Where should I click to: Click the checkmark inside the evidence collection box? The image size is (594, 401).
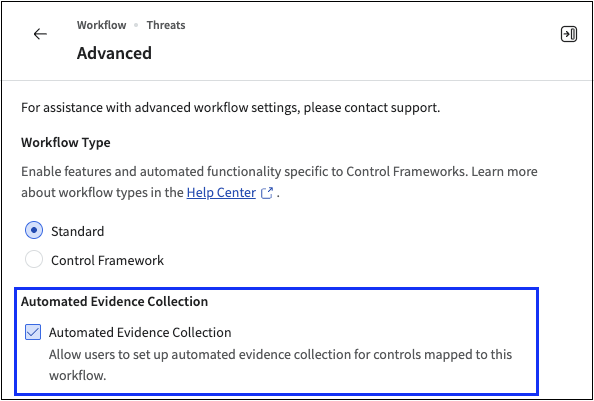(33, 332)
